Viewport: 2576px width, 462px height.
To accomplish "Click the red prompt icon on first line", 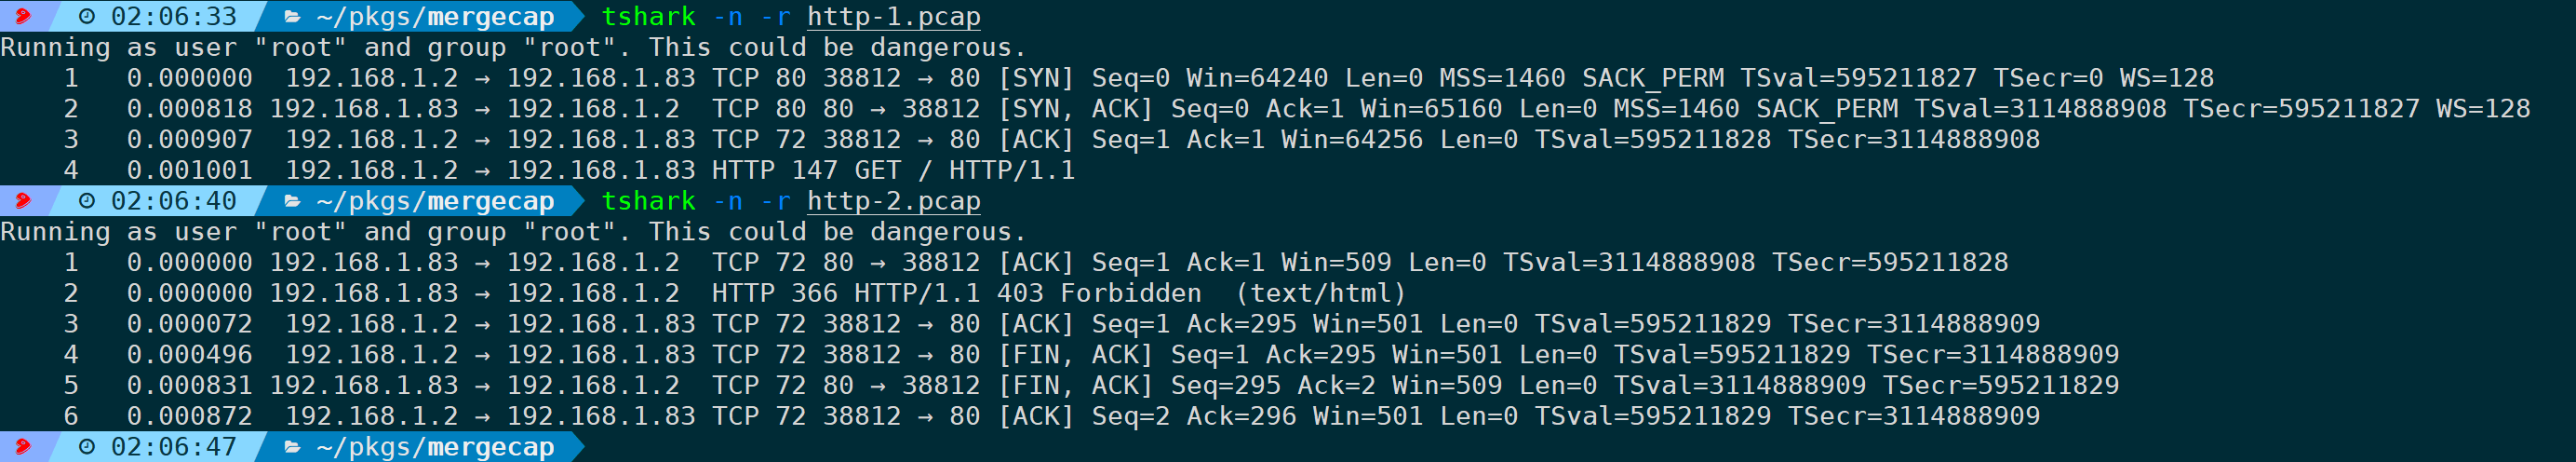I will [x=22, y=16].
